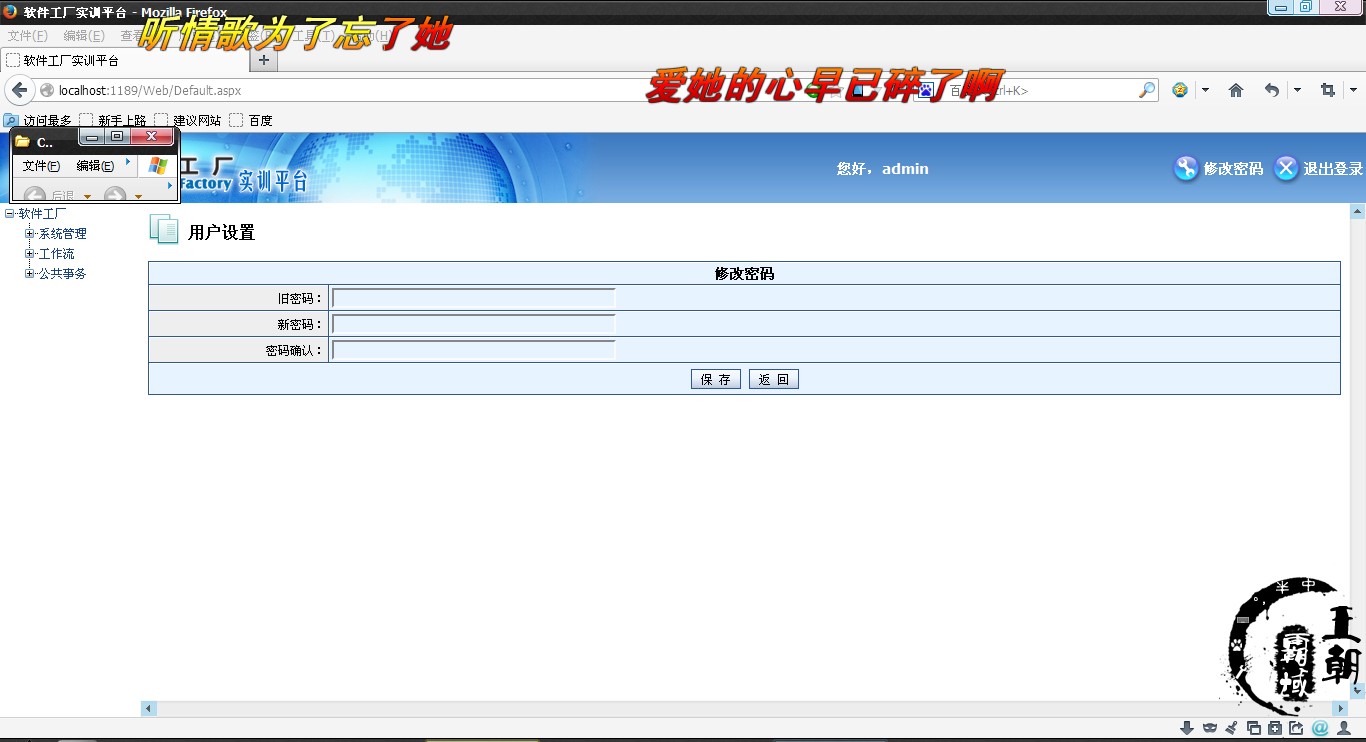Click the search magnifier icon in search box
The image size is (1366, 742).
click(x=1146, y=90)
